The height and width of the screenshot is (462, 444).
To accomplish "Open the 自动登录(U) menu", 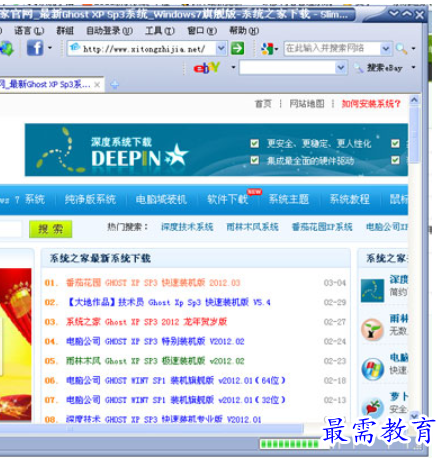I will pyautogui.click(x=109, y=31).
